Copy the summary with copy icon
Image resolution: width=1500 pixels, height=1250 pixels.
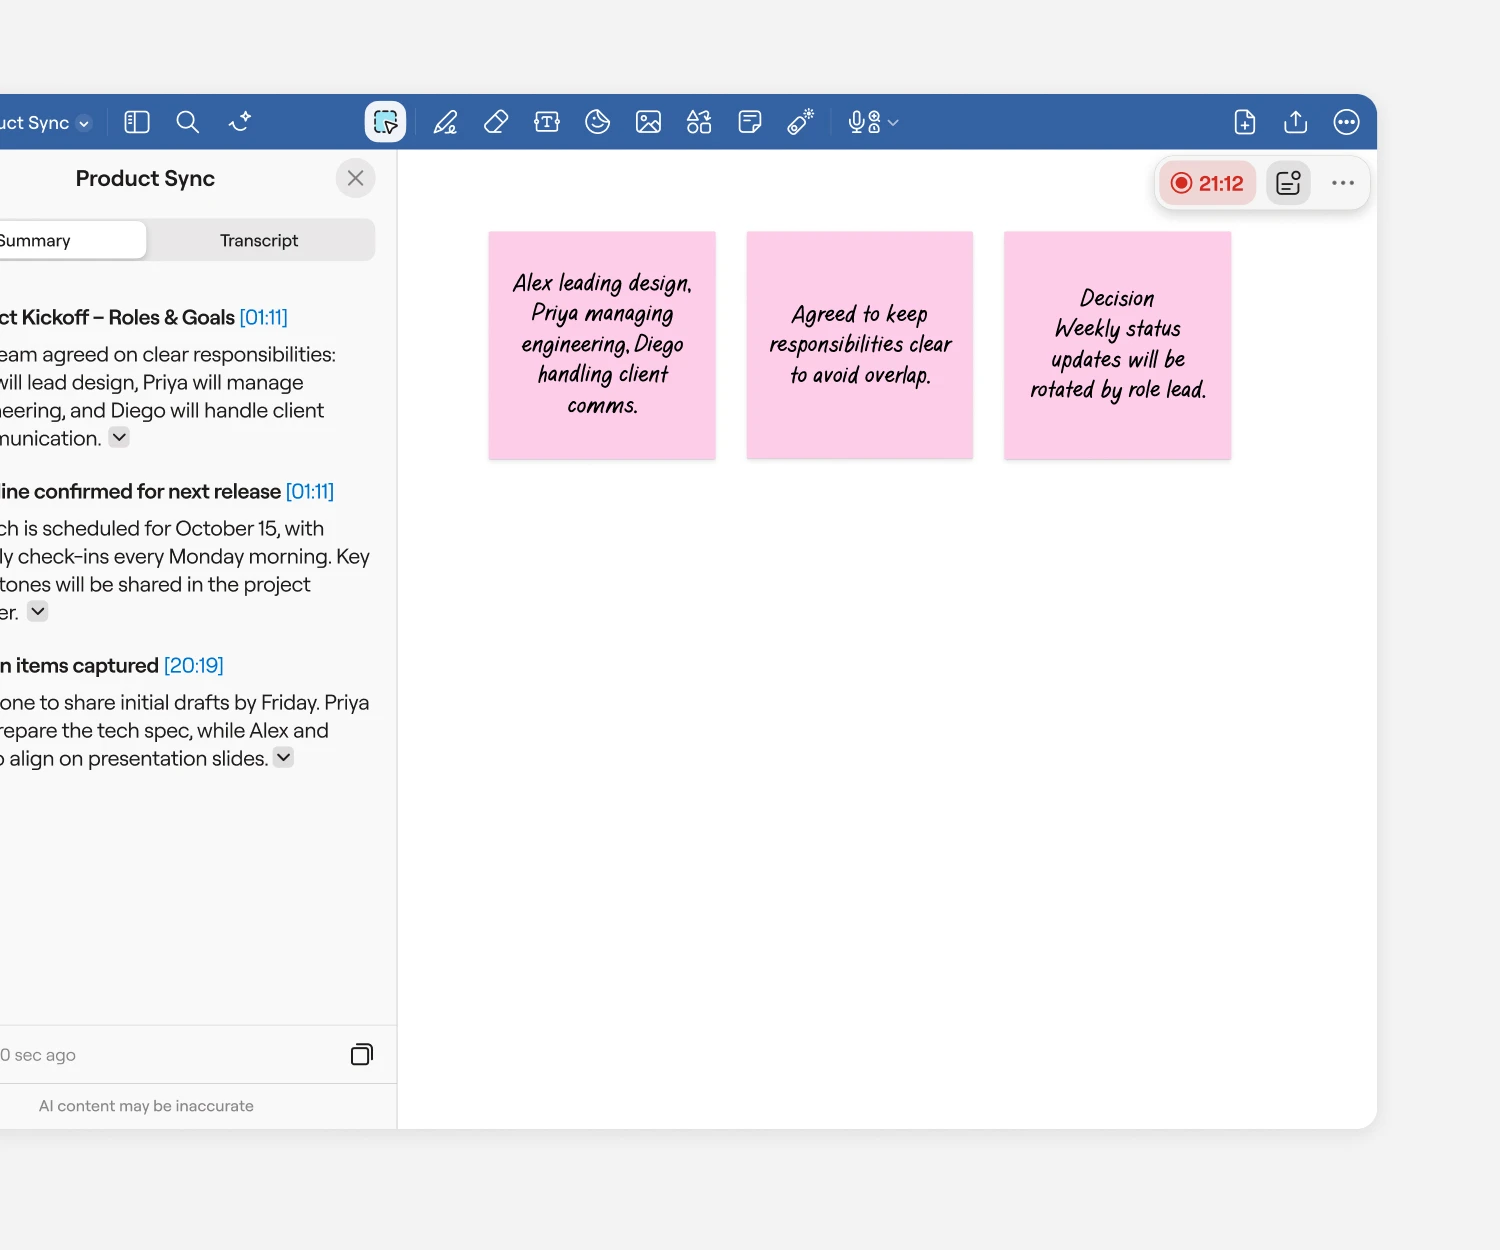click(362, 1054)
